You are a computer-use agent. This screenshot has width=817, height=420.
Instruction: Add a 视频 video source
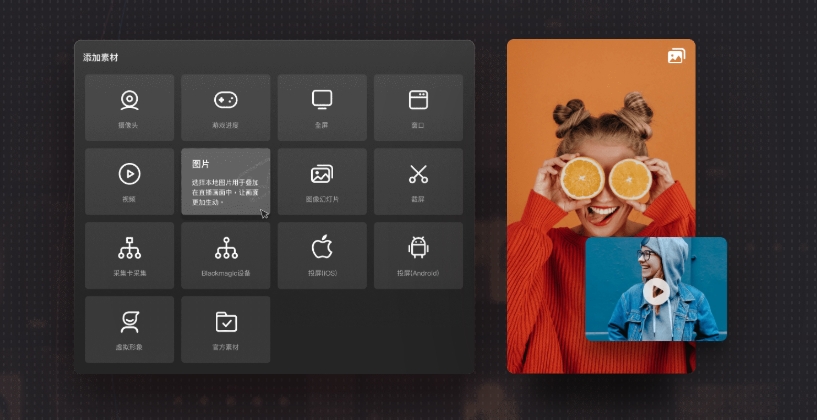pyautogui.click(x=129, y=174)
